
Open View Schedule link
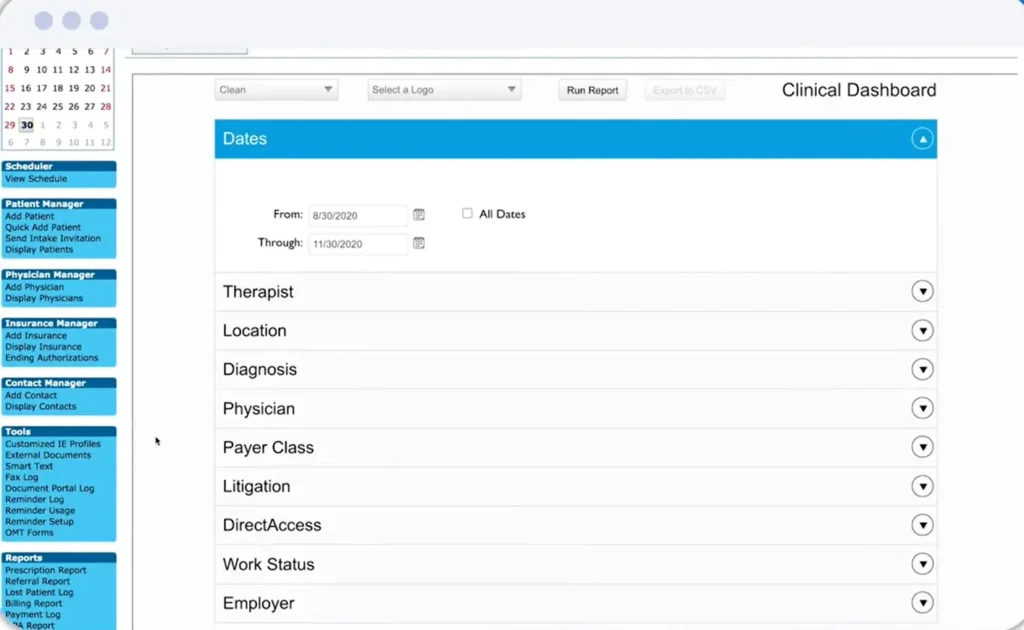36,178
